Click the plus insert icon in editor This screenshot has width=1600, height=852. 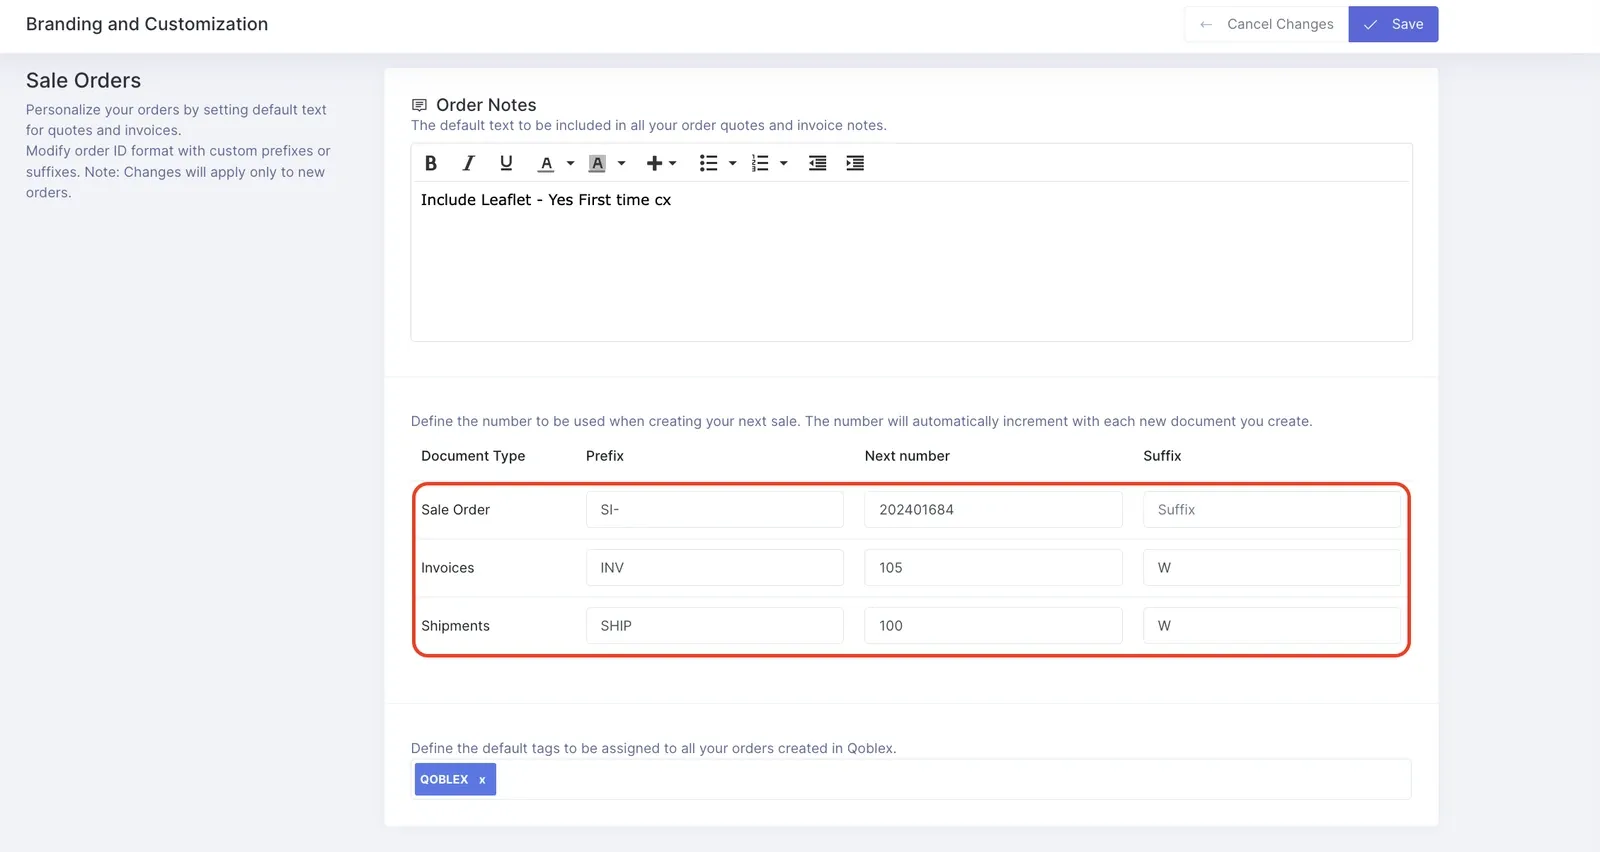tap(654, 163)
